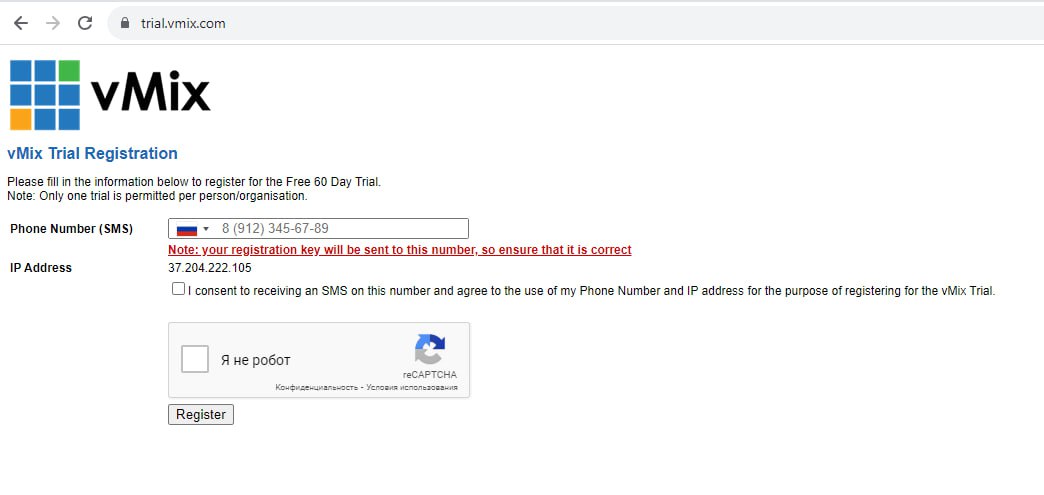Open the Конфиденциальность privacy link
Screen dimensions: 1044x495
(x=316, y=387)
